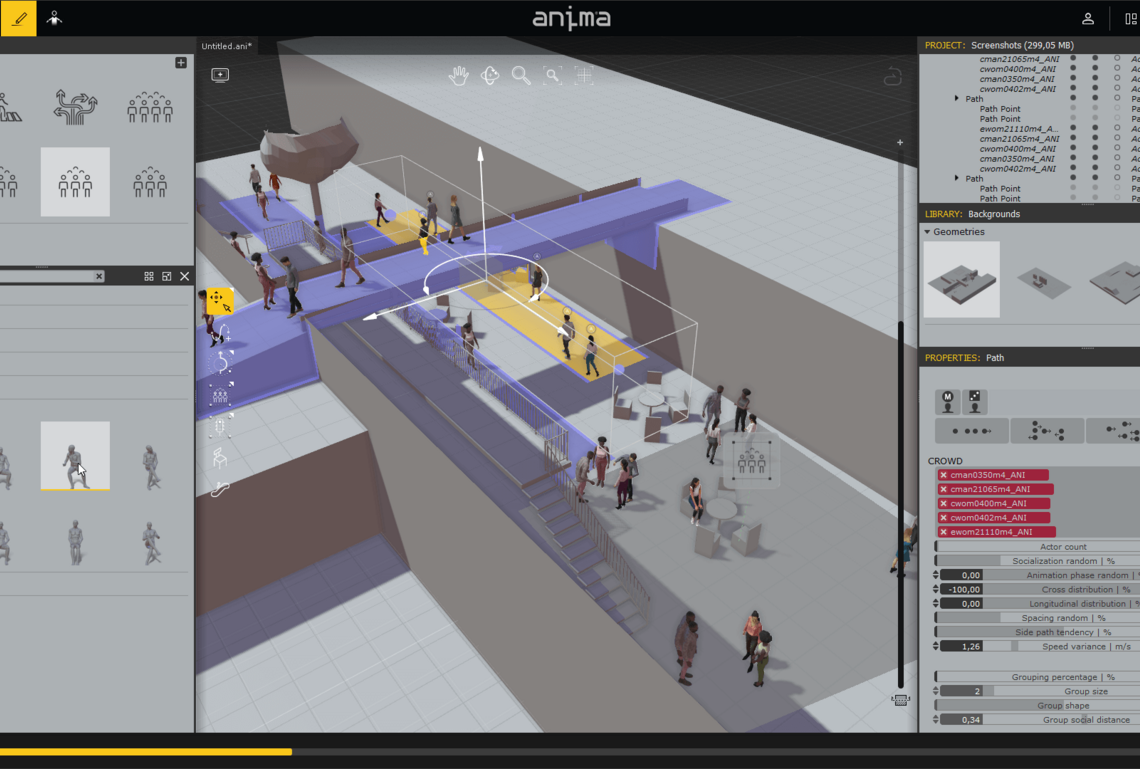Expand the first Path node in the Project tree
This screenshot has width=1140, height=769.
[x=957, y=99]
